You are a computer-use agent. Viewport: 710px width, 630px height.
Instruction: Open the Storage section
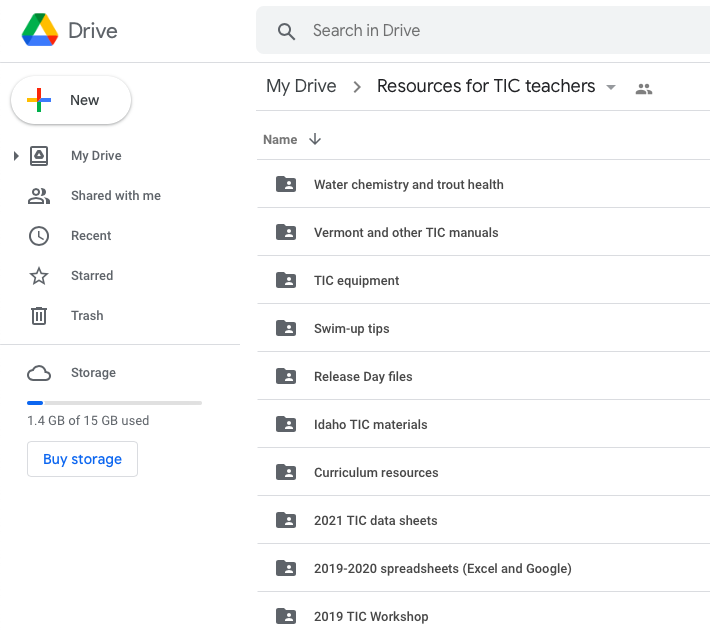[93, 372]
